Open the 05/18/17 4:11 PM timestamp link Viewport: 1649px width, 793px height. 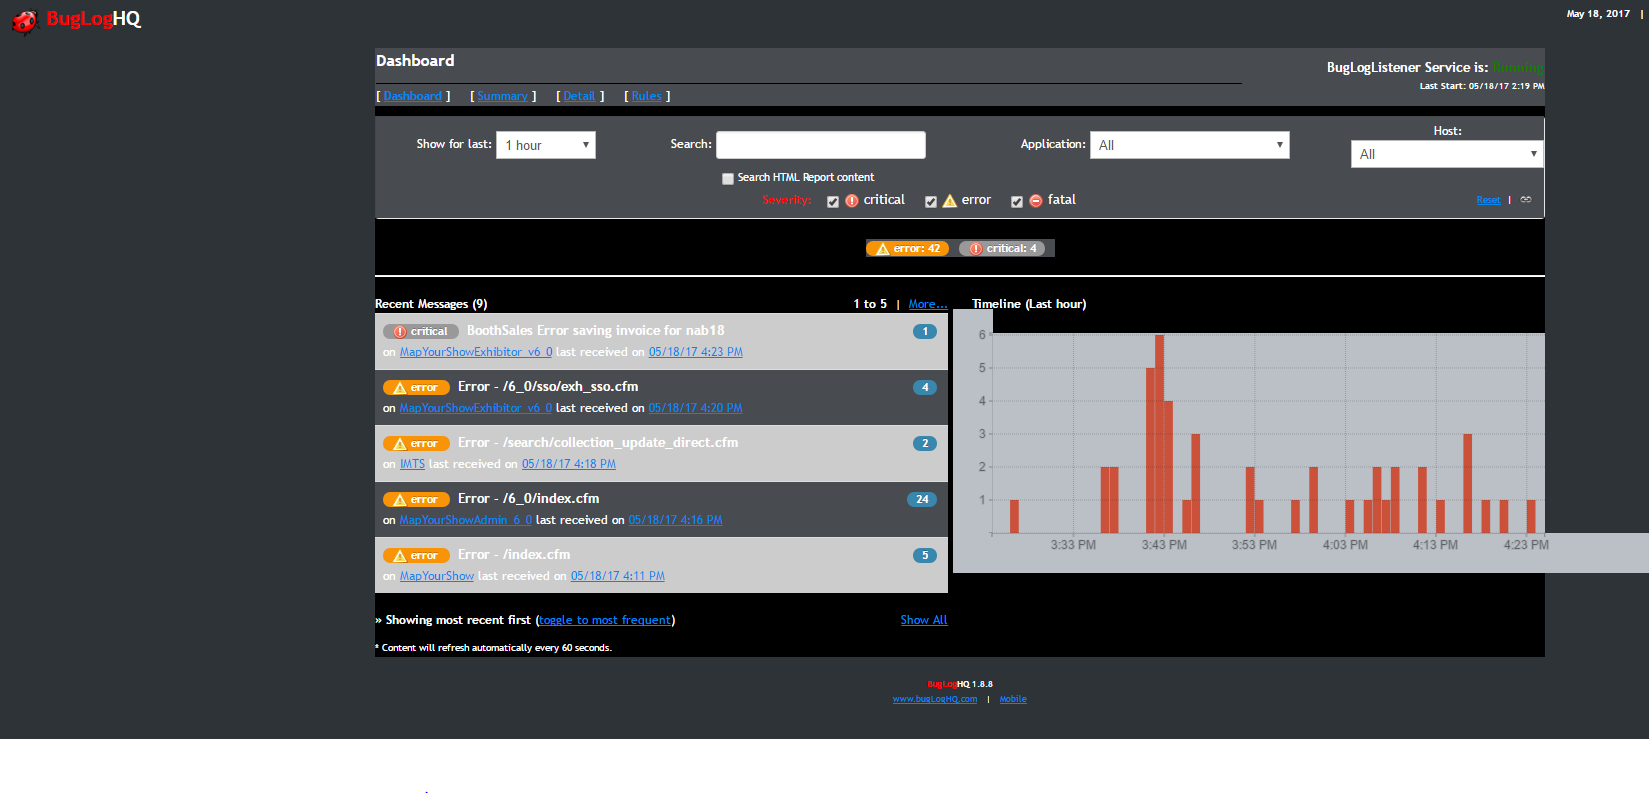(x=618, y=576)
